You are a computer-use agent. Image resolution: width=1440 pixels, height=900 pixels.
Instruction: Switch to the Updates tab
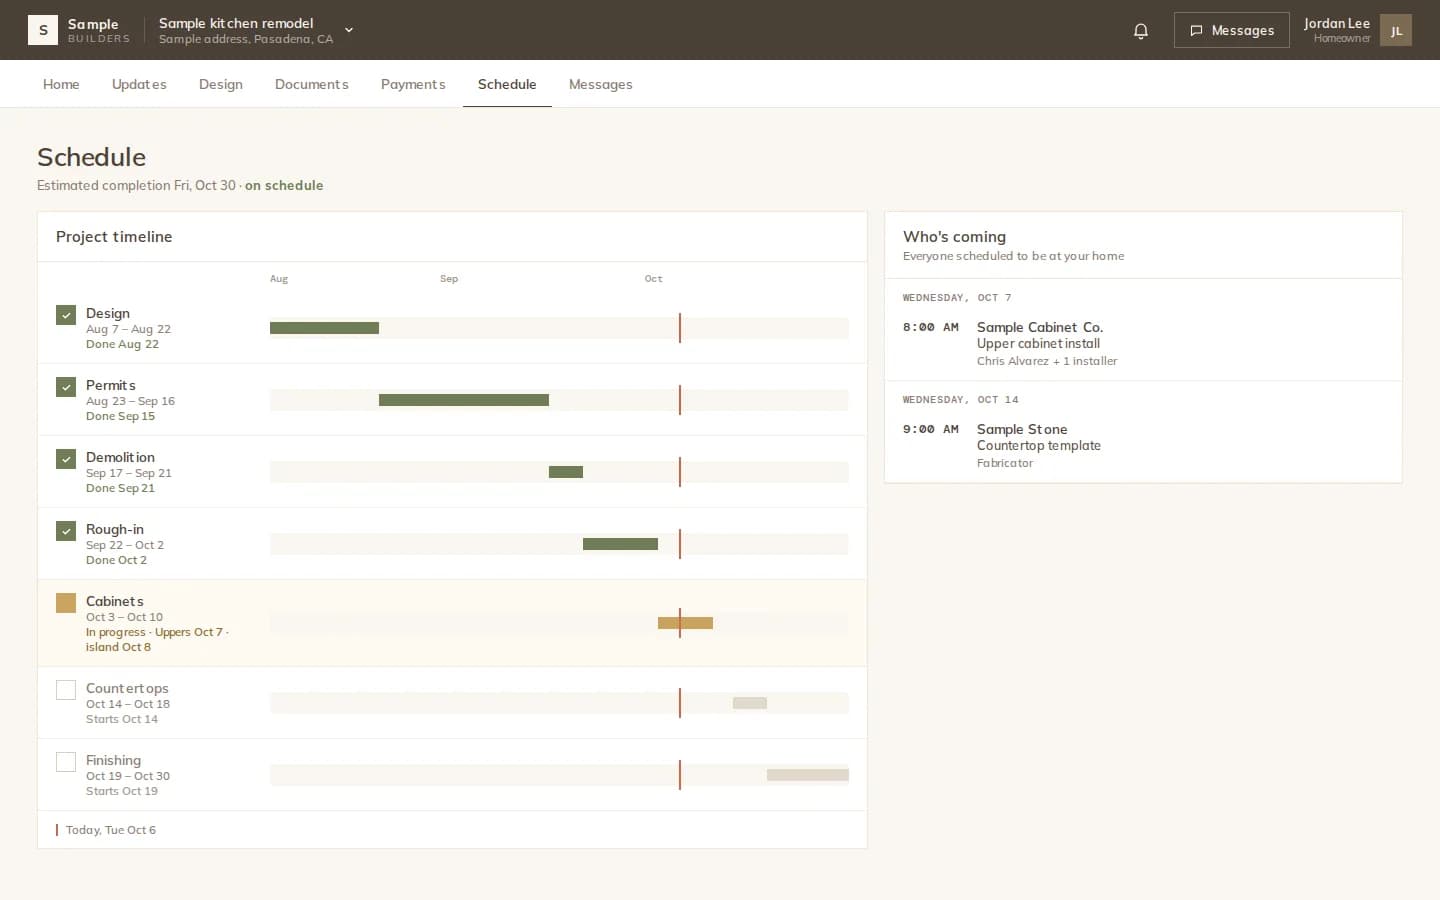tap(139, 84)
